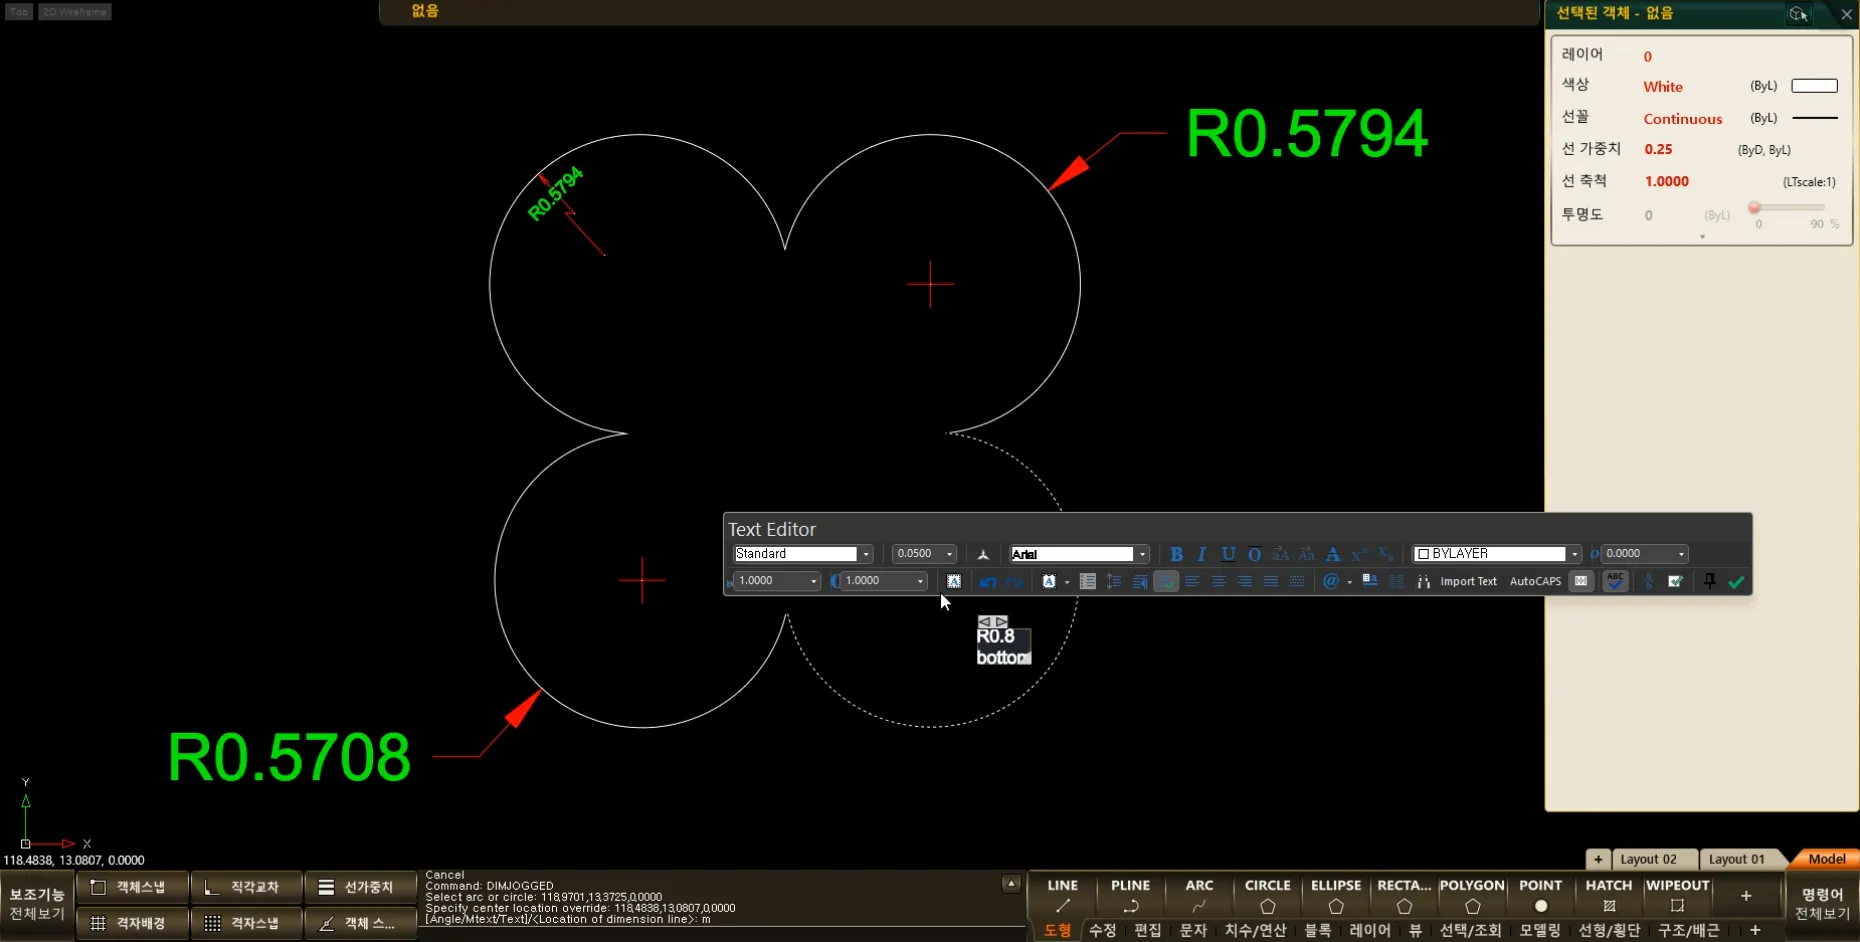Click the Bold formatting icon
The image size is (1860, 942).
click(1176, 554)
